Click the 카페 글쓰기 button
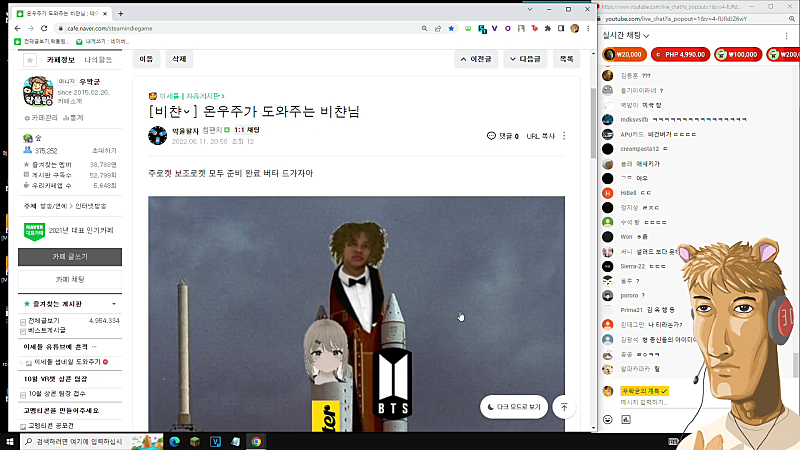 (x=70, y=257)
